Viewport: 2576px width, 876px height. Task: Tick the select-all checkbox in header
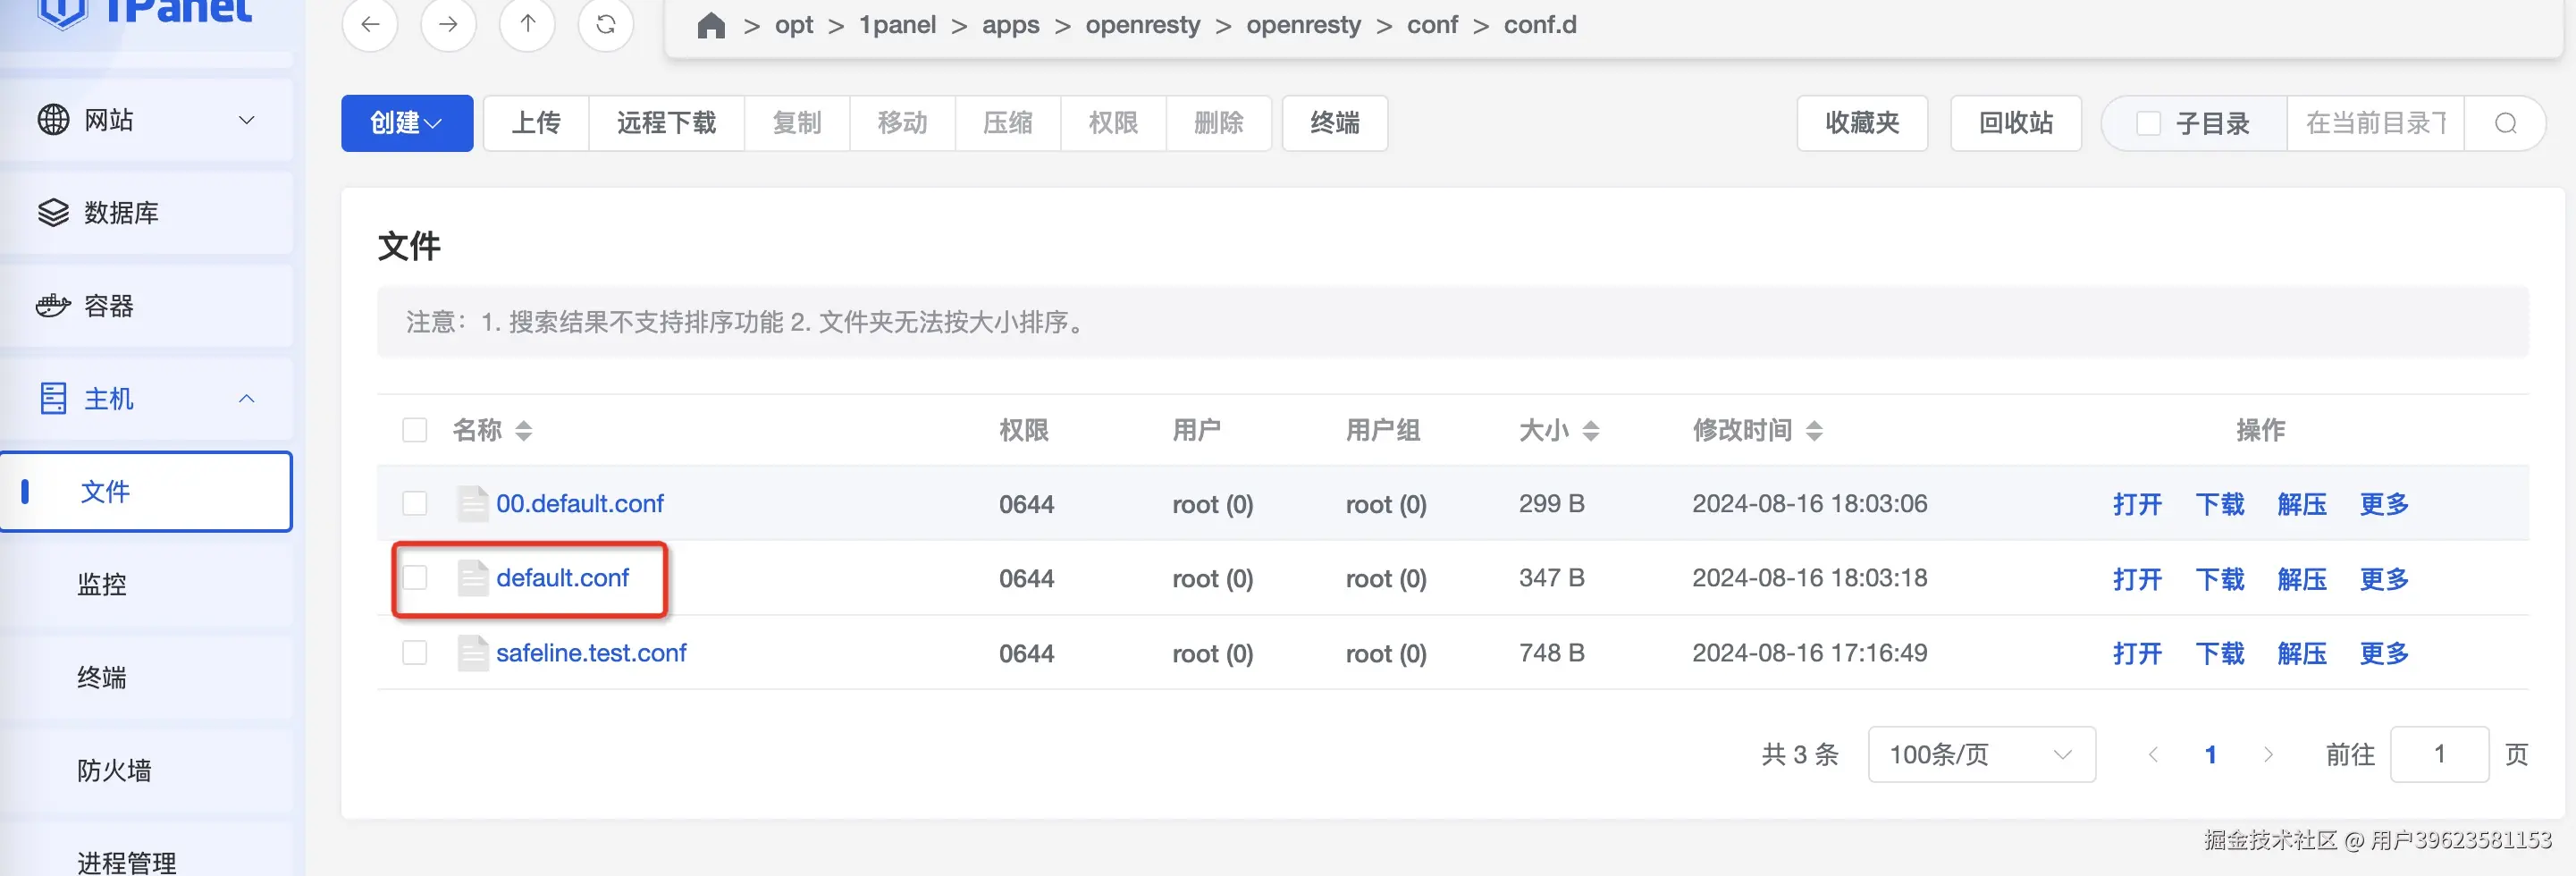click(x=414, y=430)
